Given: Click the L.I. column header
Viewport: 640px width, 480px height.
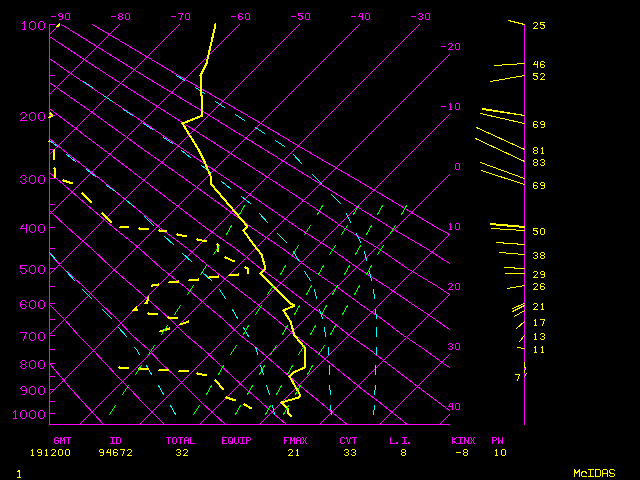Looking at the screenshot, I should [400, 440].
